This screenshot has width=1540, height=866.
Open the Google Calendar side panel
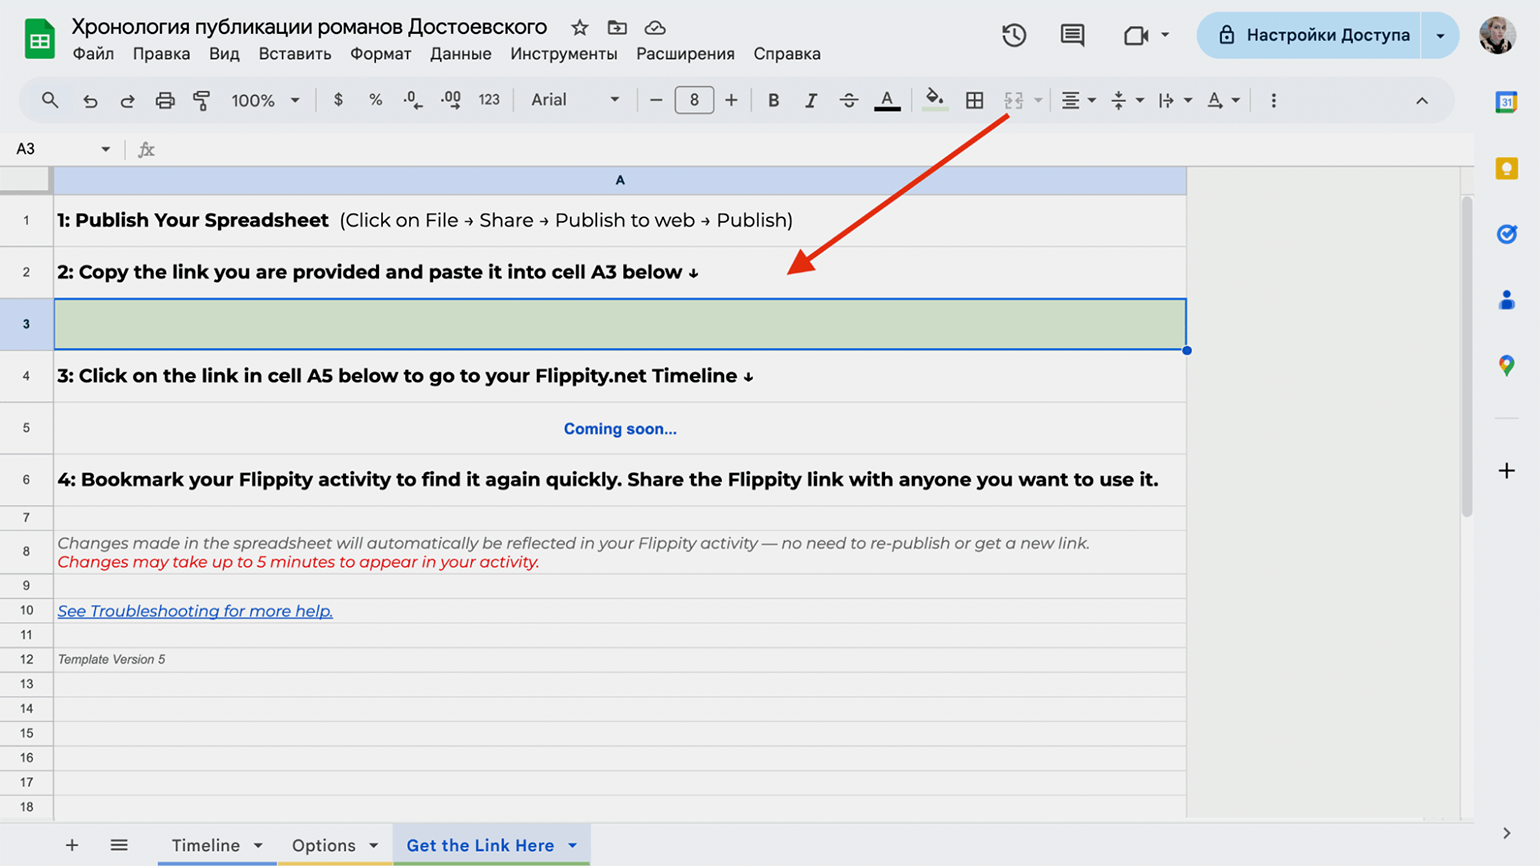tap(1506, 102)
